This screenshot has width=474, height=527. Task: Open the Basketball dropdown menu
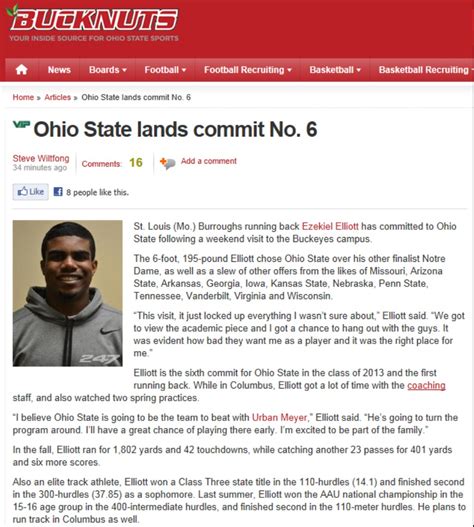pyautogui.click(x=335, y=70)
